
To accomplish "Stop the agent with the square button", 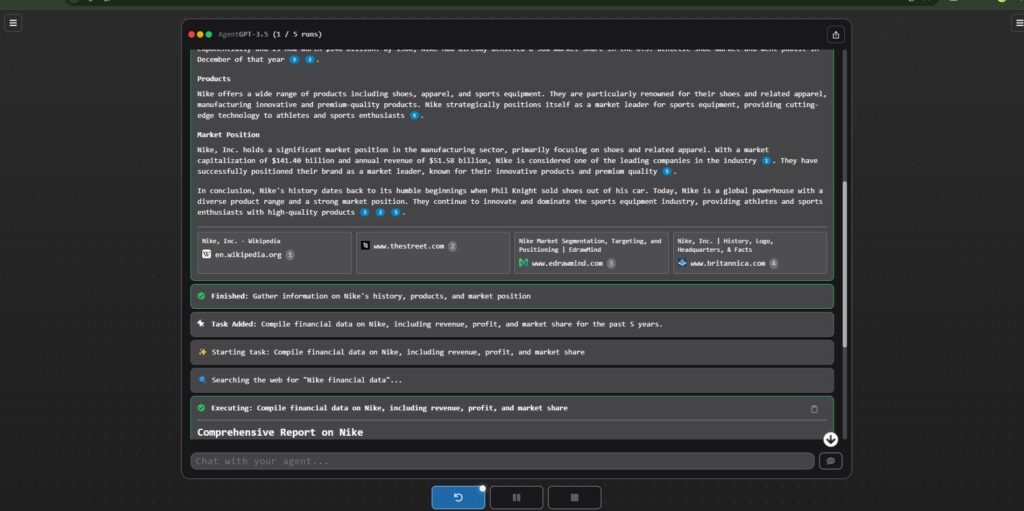I will click(574, 497).
